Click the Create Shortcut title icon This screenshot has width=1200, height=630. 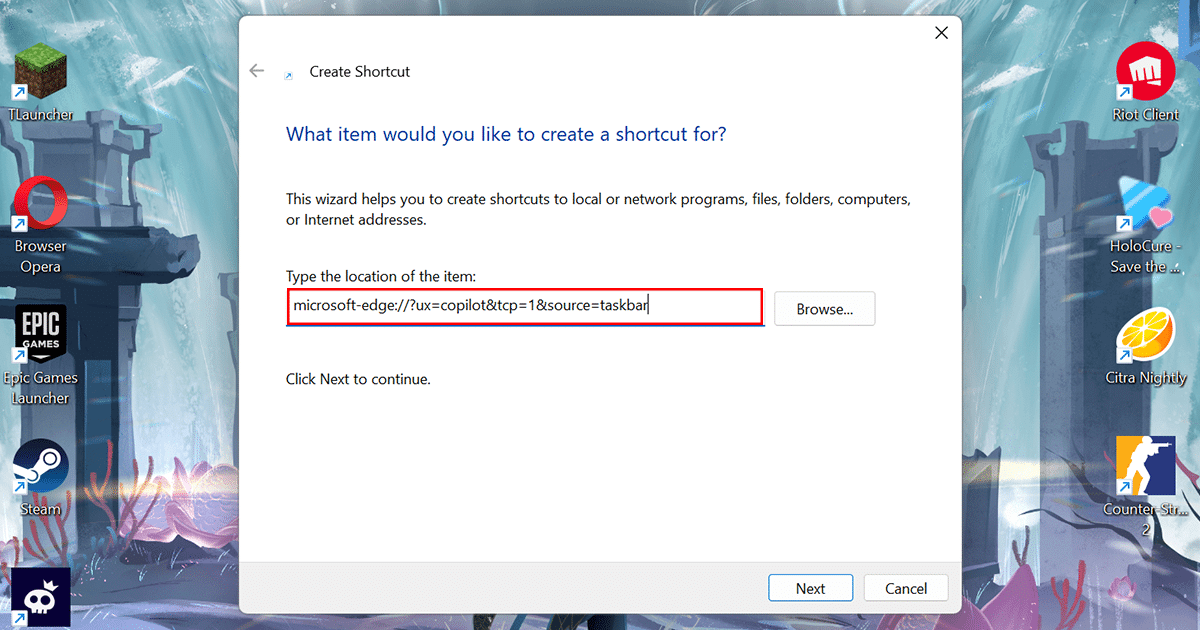[x=289, y=73]
